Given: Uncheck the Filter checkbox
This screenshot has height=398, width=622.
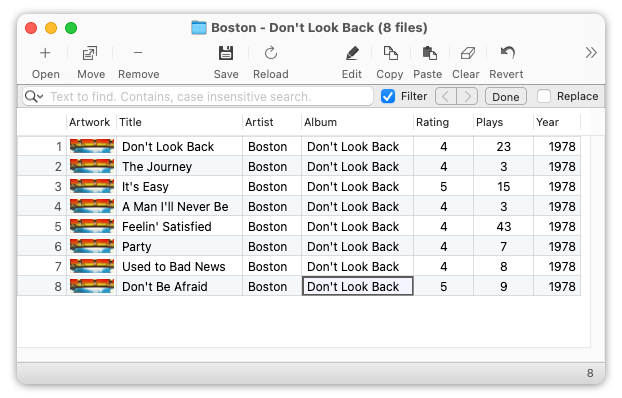Looking at the screenshot, I should [388, 96].
